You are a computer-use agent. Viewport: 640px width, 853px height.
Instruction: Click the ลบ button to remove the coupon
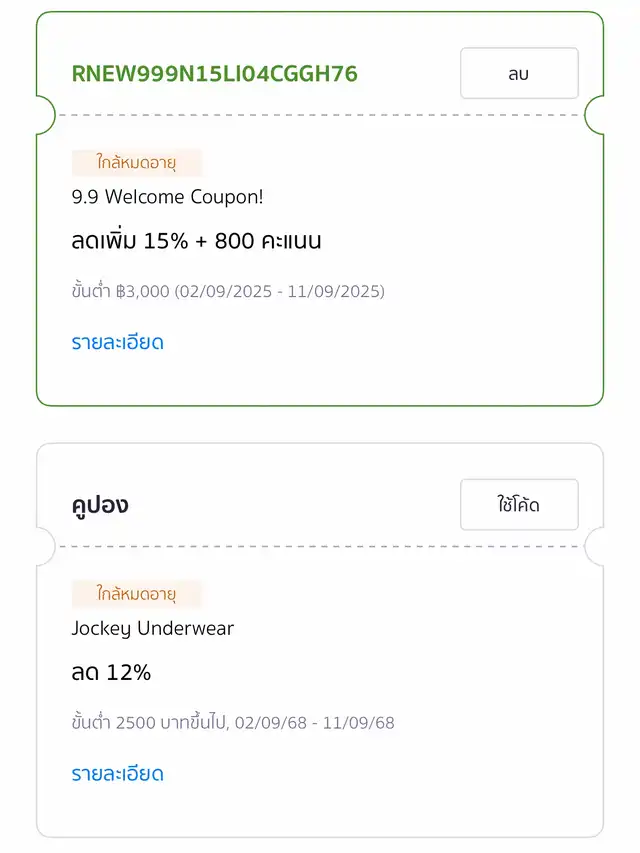[519, 73]
